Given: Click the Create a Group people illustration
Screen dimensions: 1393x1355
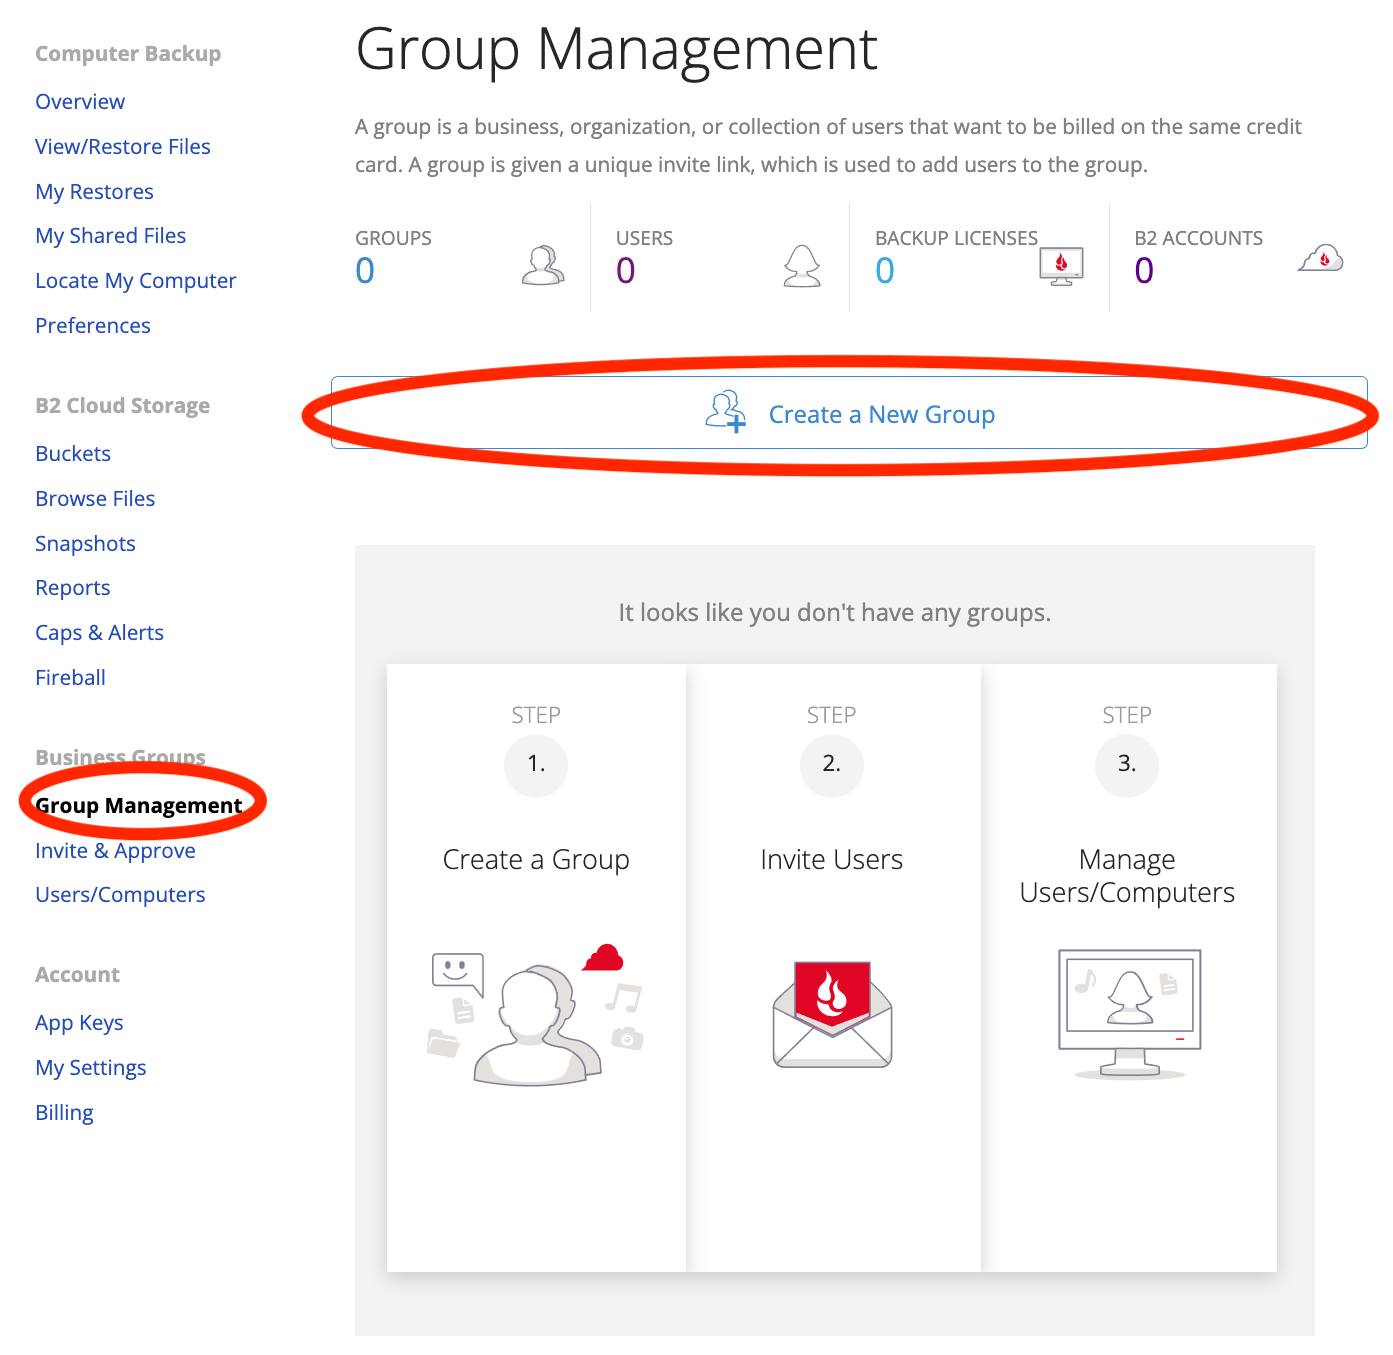Looking at the screenshot, I should click(x=536, y=1014).
